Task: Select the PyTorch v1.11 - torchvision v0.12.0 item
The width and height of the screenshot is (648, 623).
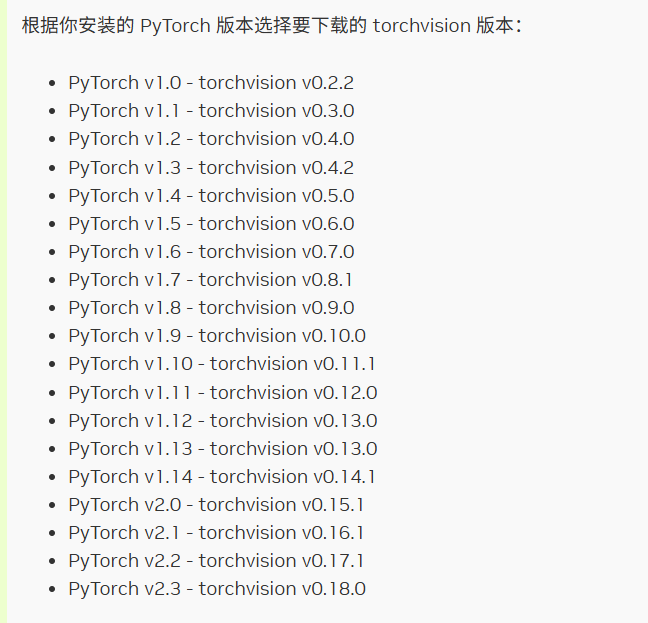Action: [223, 393]
